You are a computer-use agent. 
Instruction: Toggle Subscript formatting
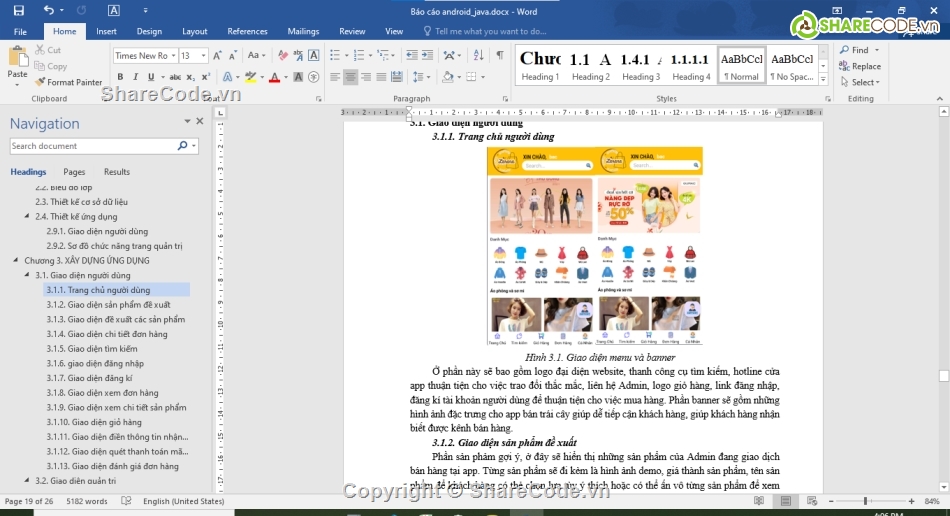click(x=193, y=77)
